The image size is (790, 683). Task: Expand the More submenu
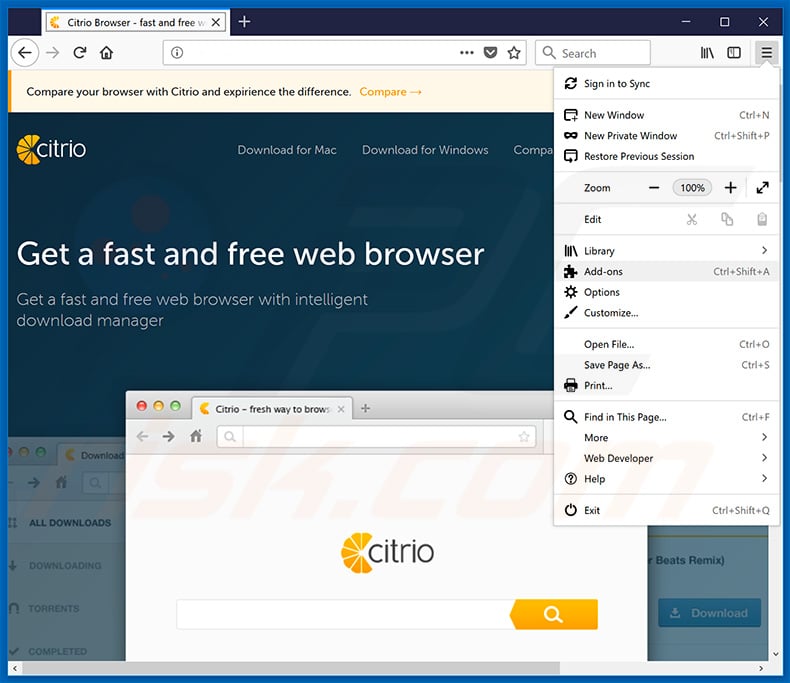point(666,438)
